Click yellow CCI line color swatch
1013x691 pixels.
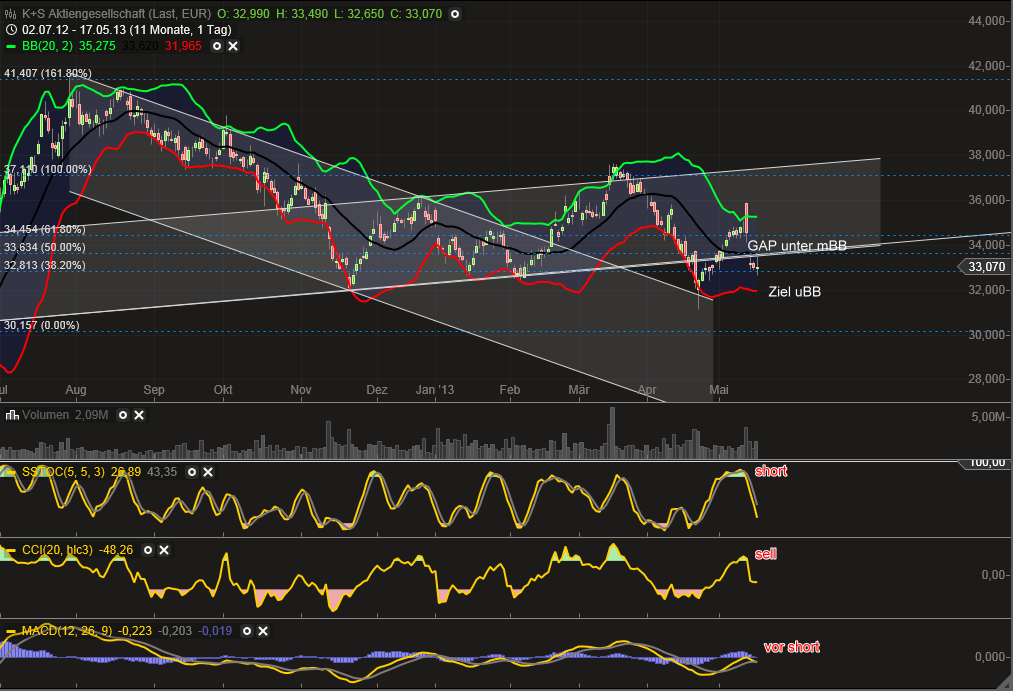(x=11, y=550)
